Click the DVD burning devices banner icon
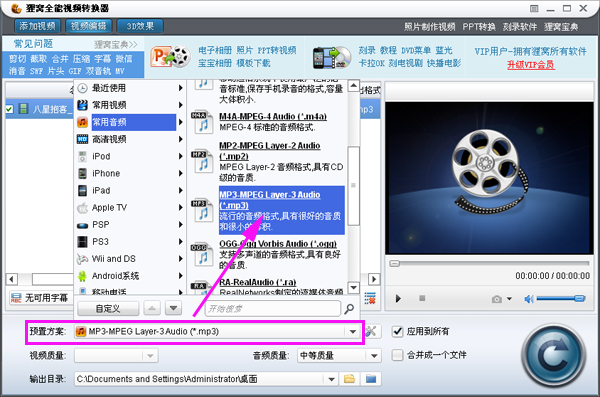Viewport: 600px width, 397px height. [331, 57]
